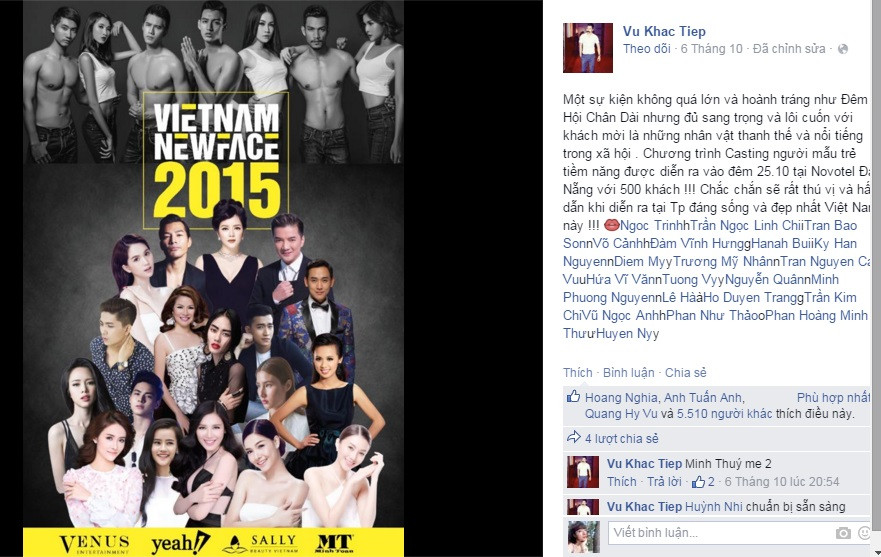Click the small like icon on Minh Thuỷ comment
This screenshot has width=881, height=557.
pyautogui.click(x=698, y=482)
